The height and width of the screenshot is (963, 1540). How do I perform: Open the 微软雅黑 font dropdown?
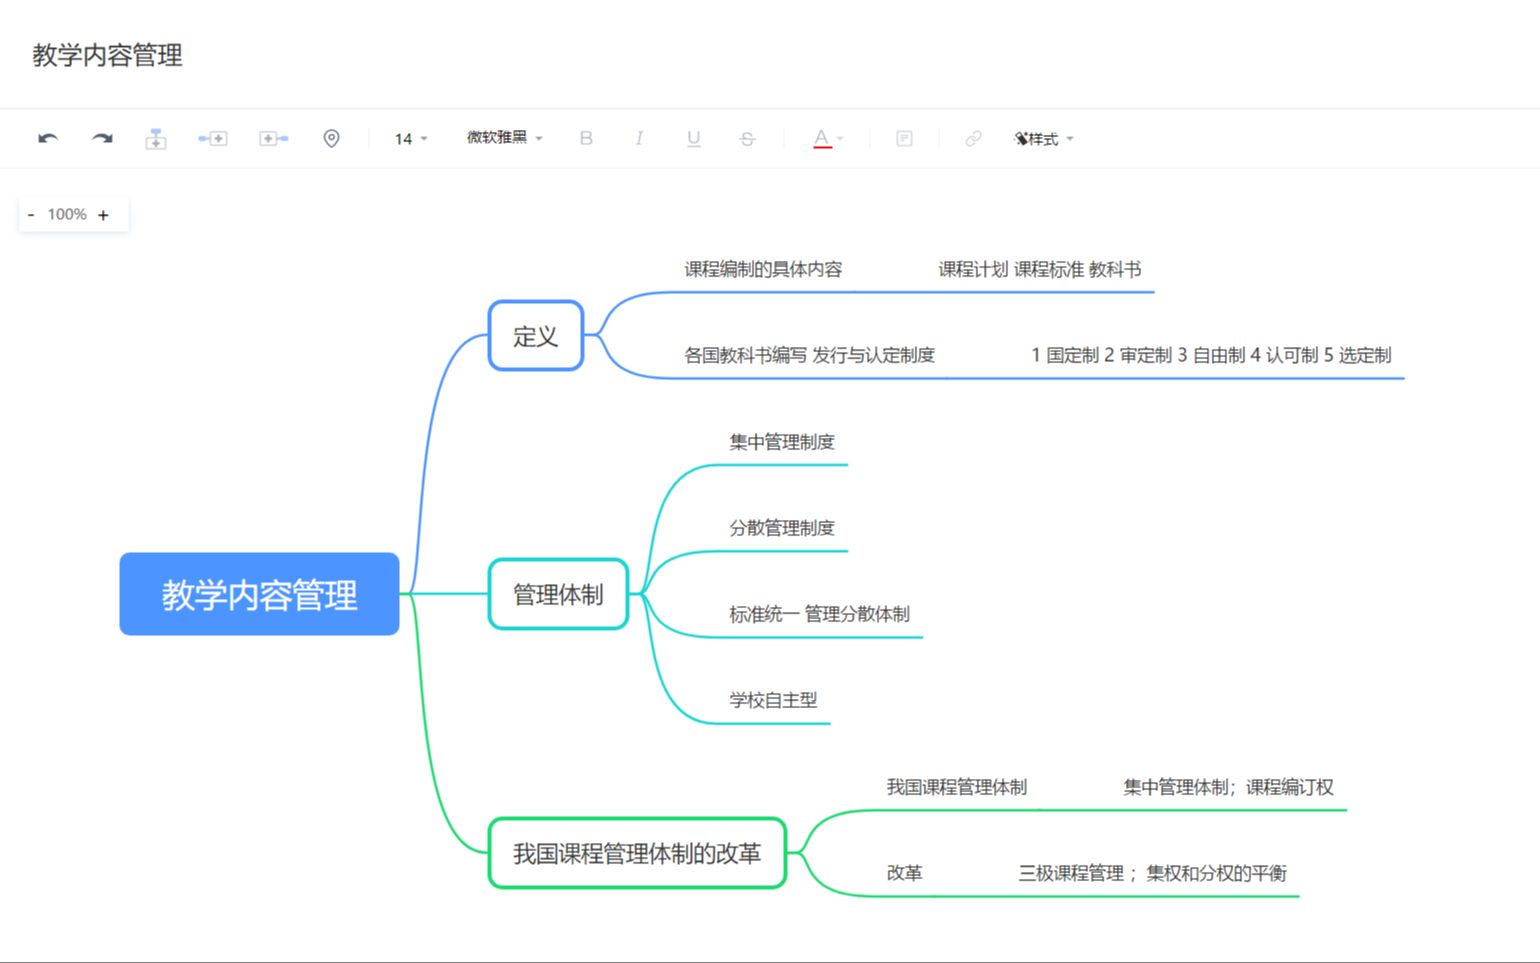point(505,137)
